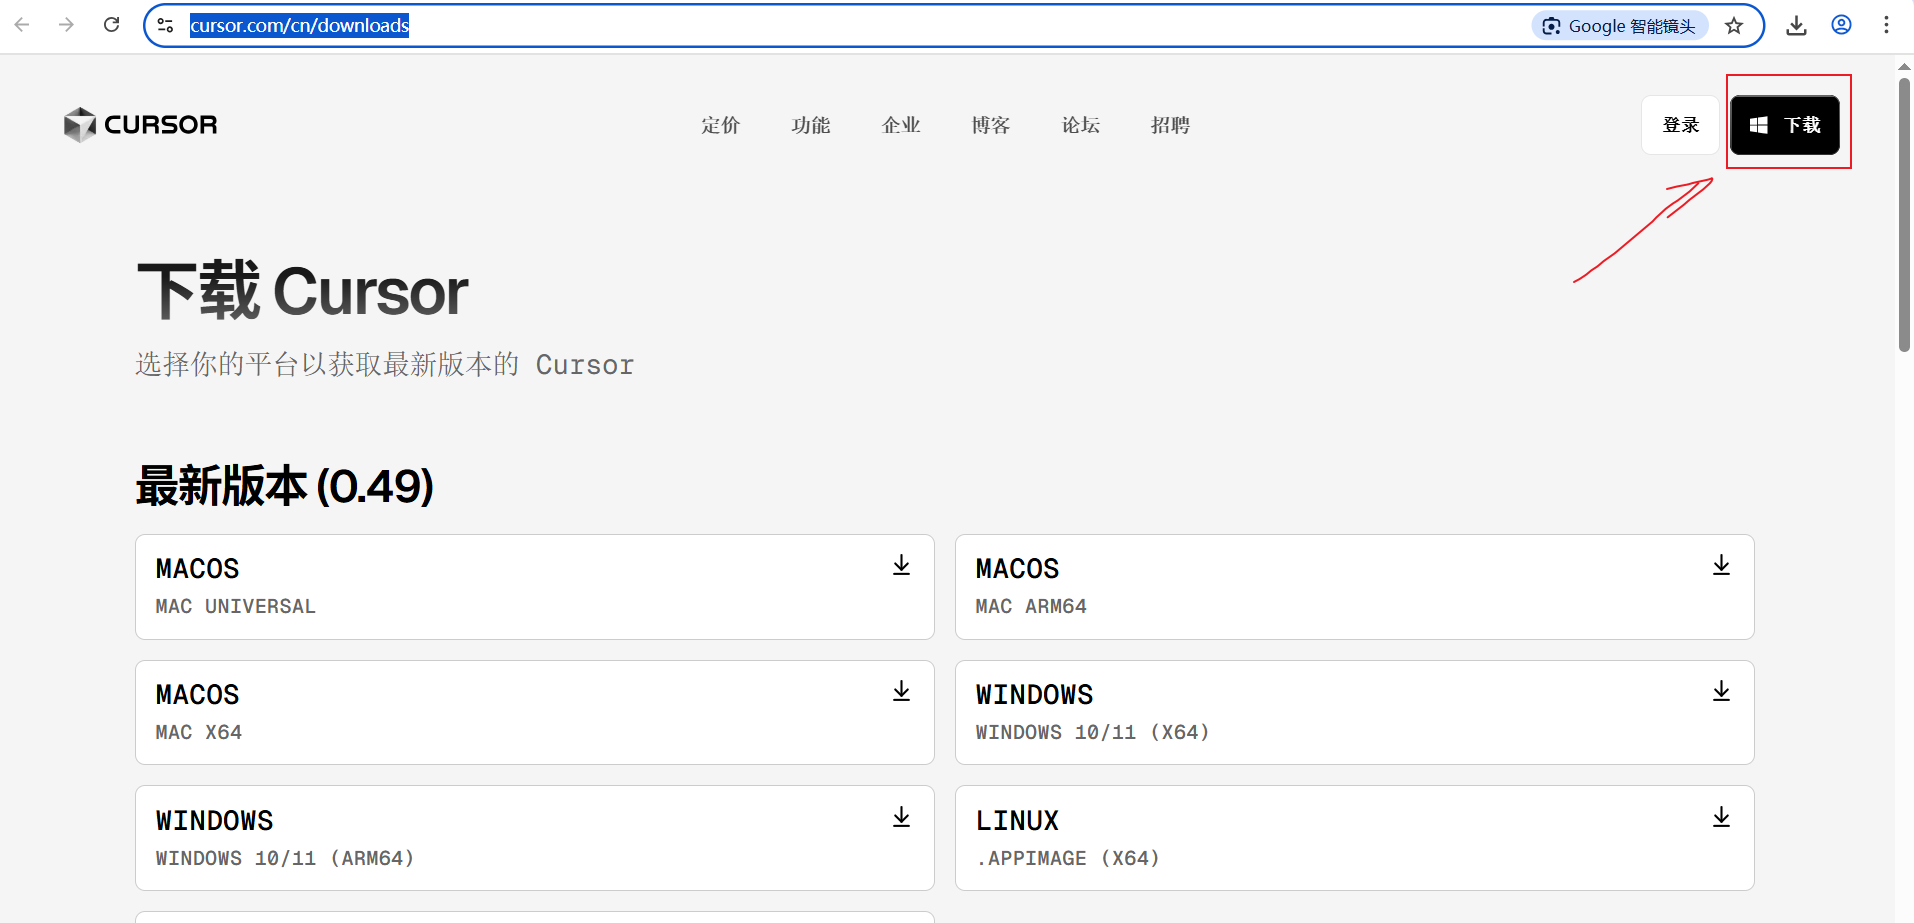Image resolution: width=1914 pixels, height=923 pixels.
Task: Open site information icon in address bar
Action: click(166, 26)
